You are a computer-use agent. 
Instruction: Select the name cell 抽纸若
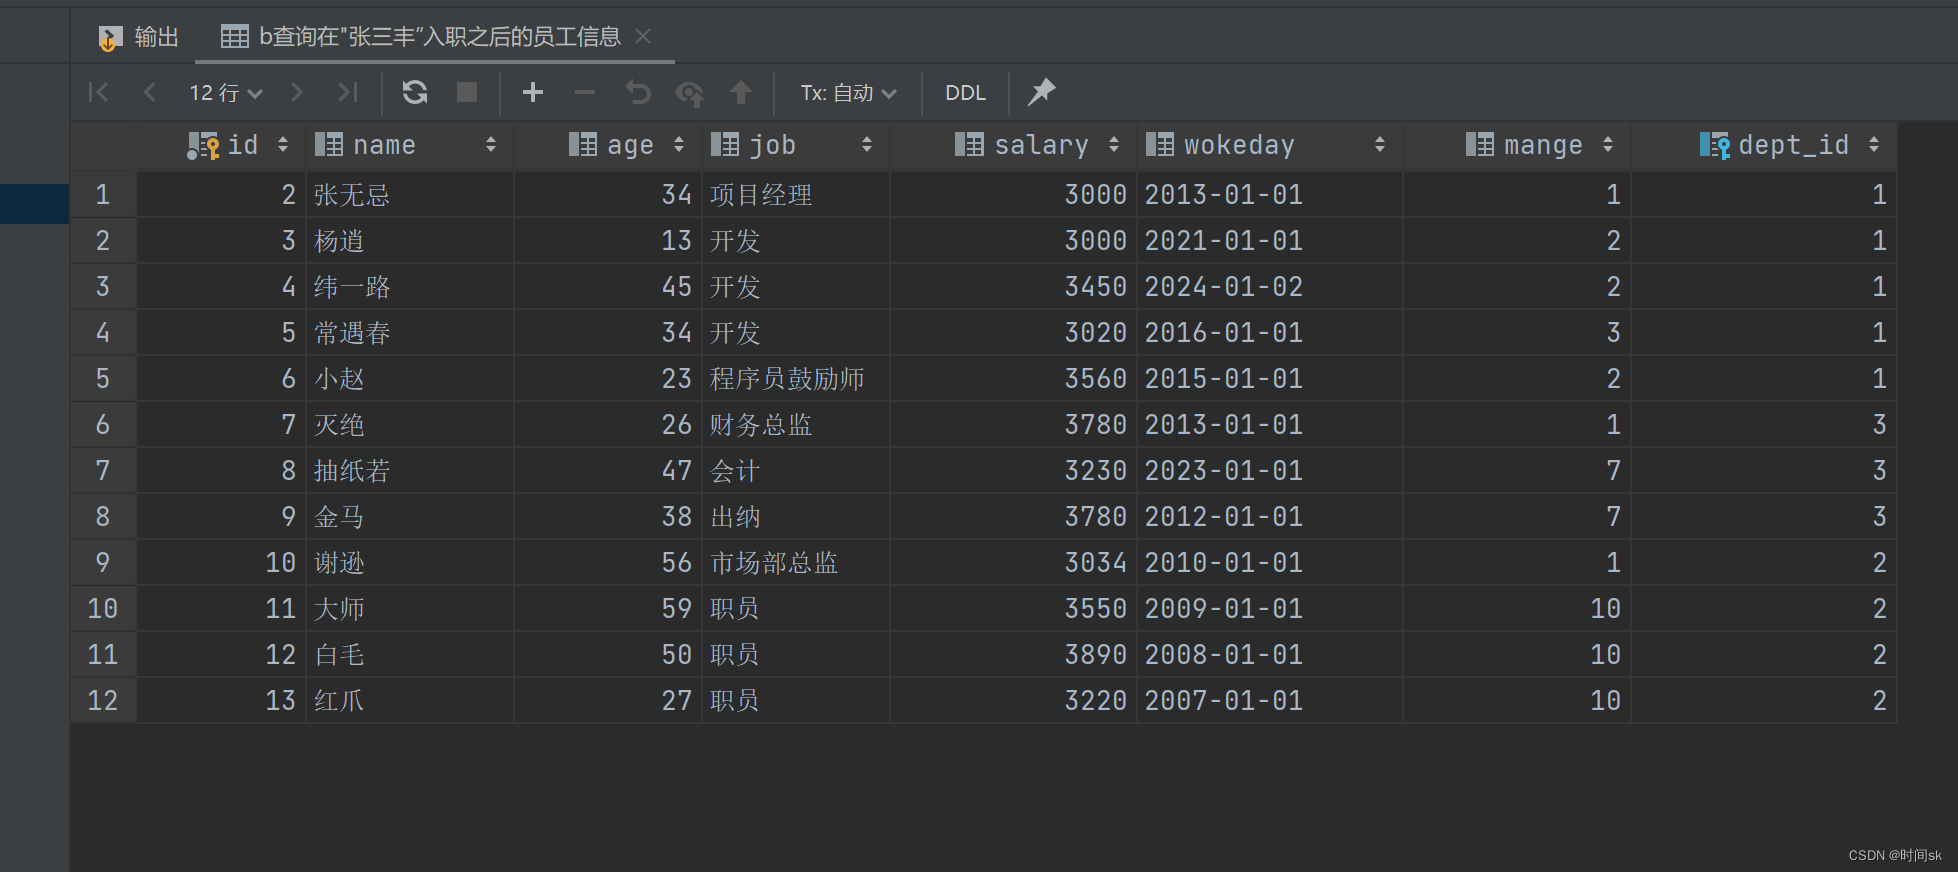click(x=409, y=471)
